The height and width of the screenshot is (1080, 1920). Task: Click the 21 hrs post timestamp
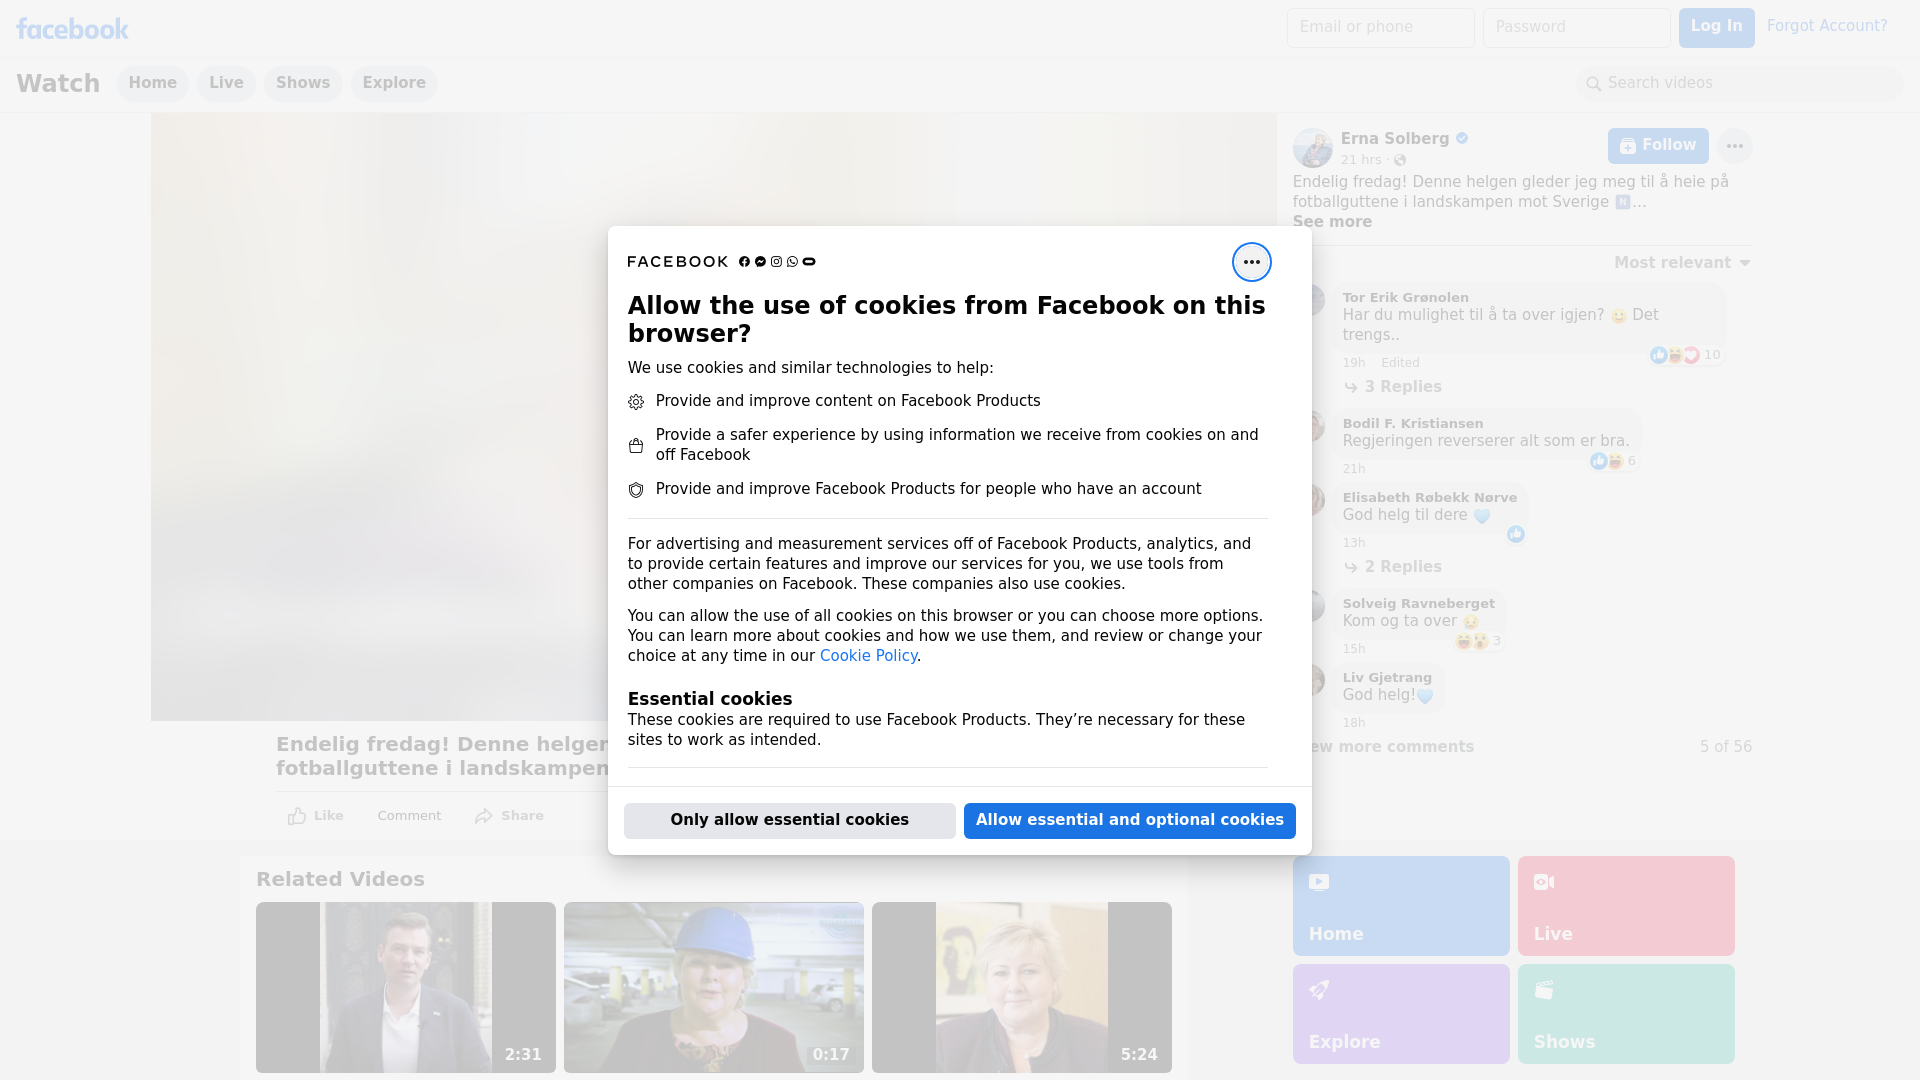point(1361,160)
